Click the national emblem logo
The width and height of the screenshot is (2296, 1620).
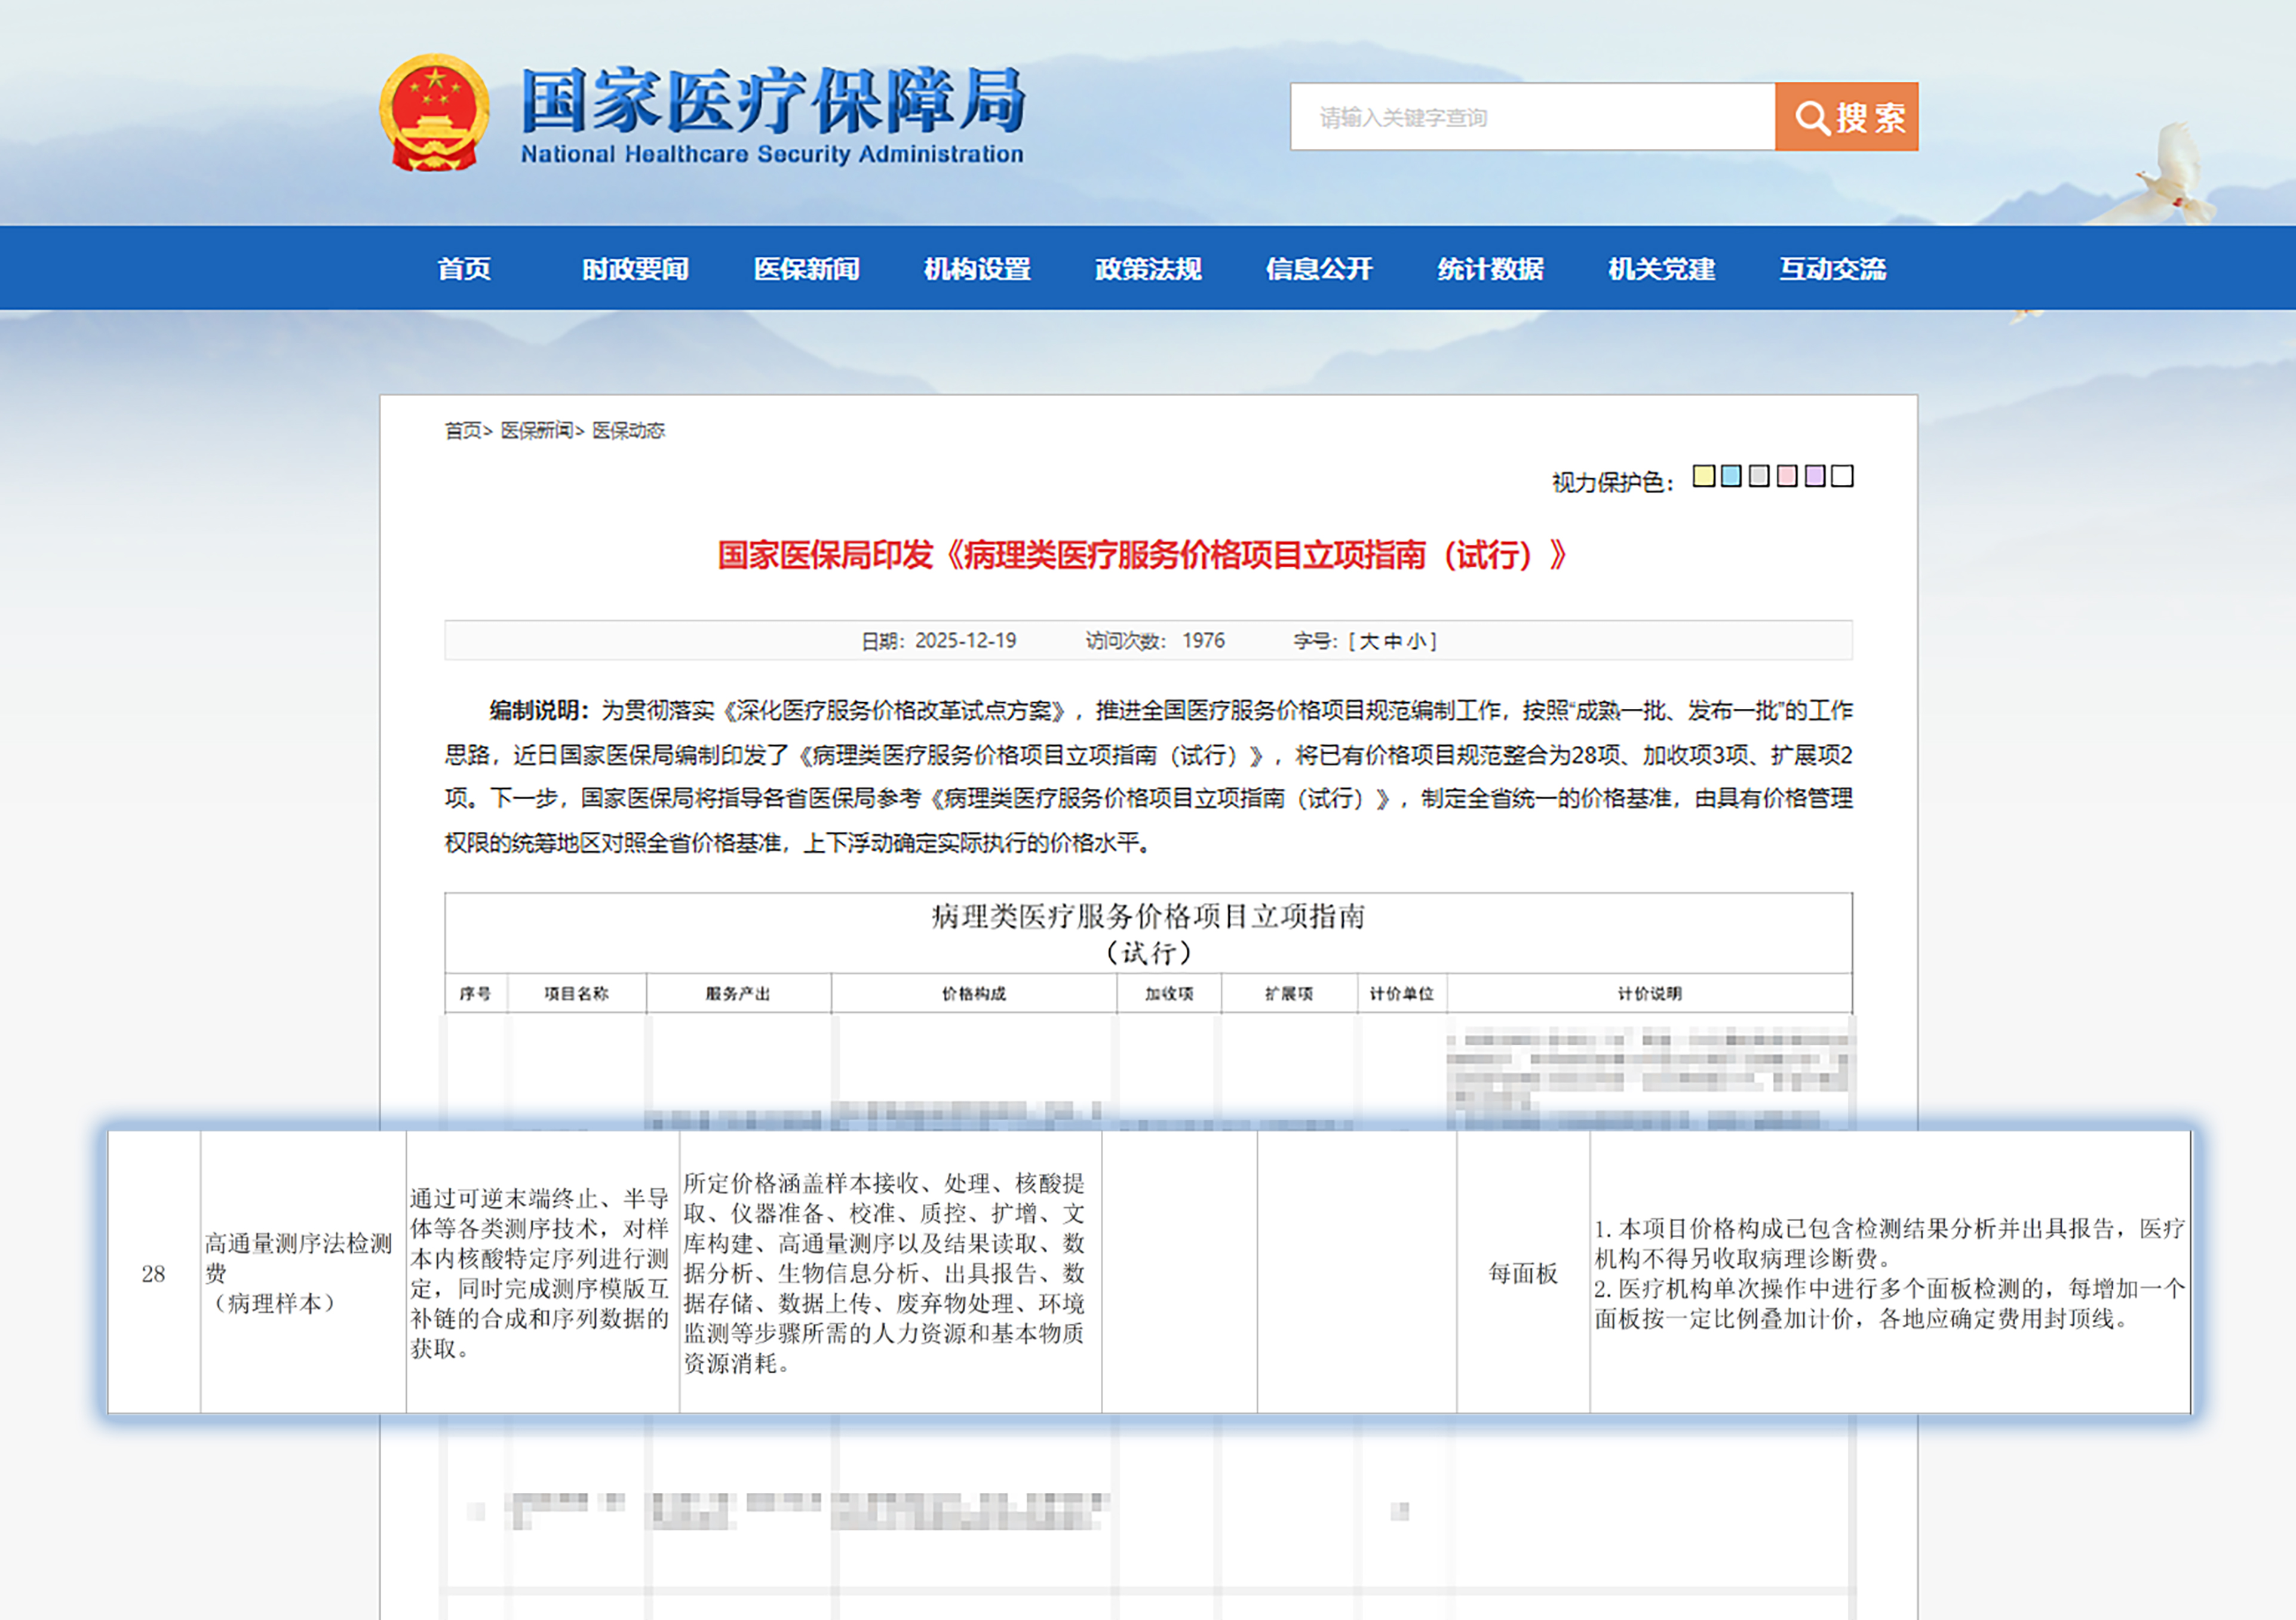pos(433,110)
